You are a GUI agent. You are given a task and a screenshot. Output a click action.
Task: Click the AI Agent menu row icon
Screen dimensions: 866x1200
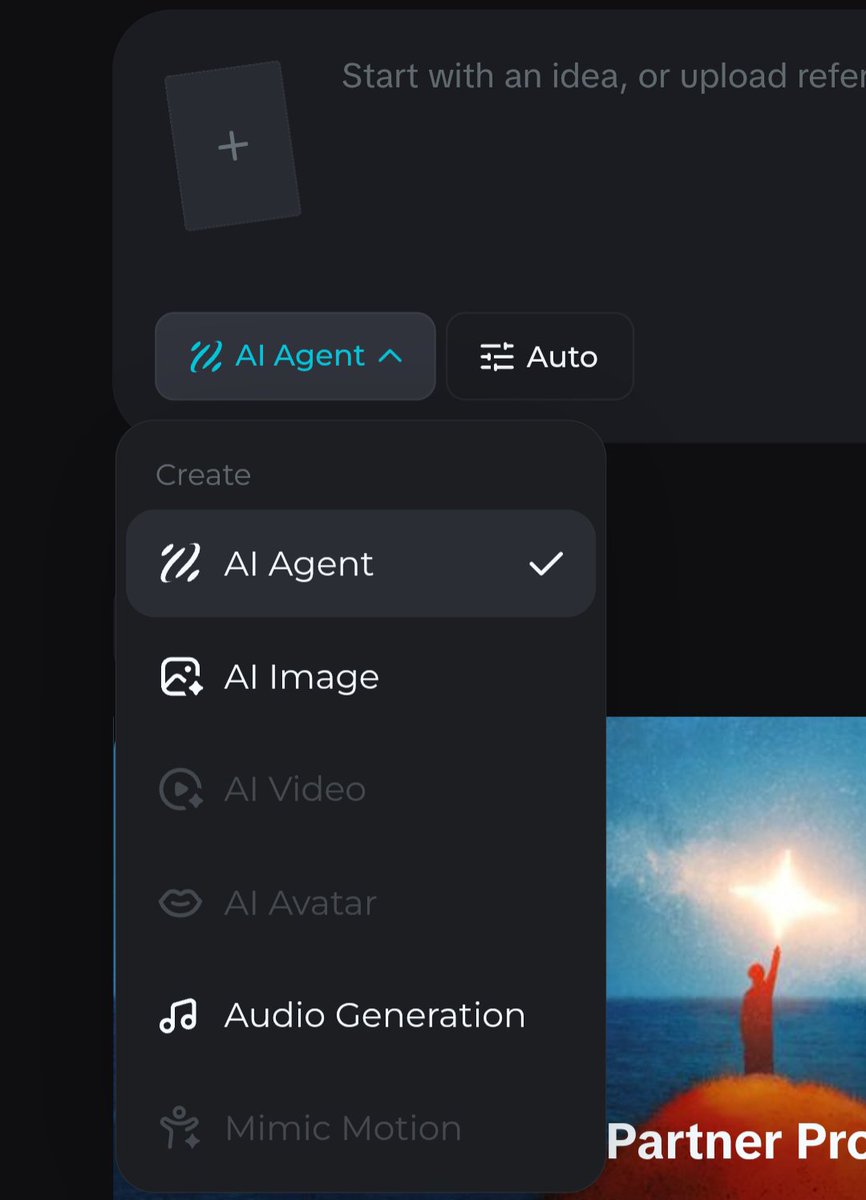tap(180, 564)
